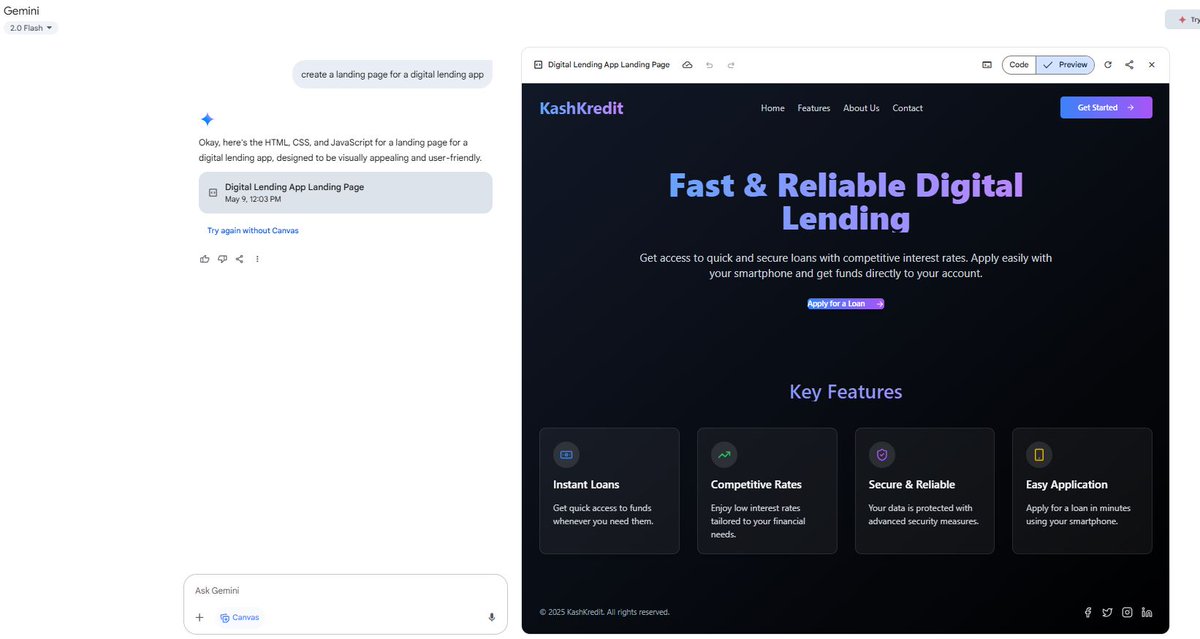
Task: Share the Gemini response
Action: [239, 259]
